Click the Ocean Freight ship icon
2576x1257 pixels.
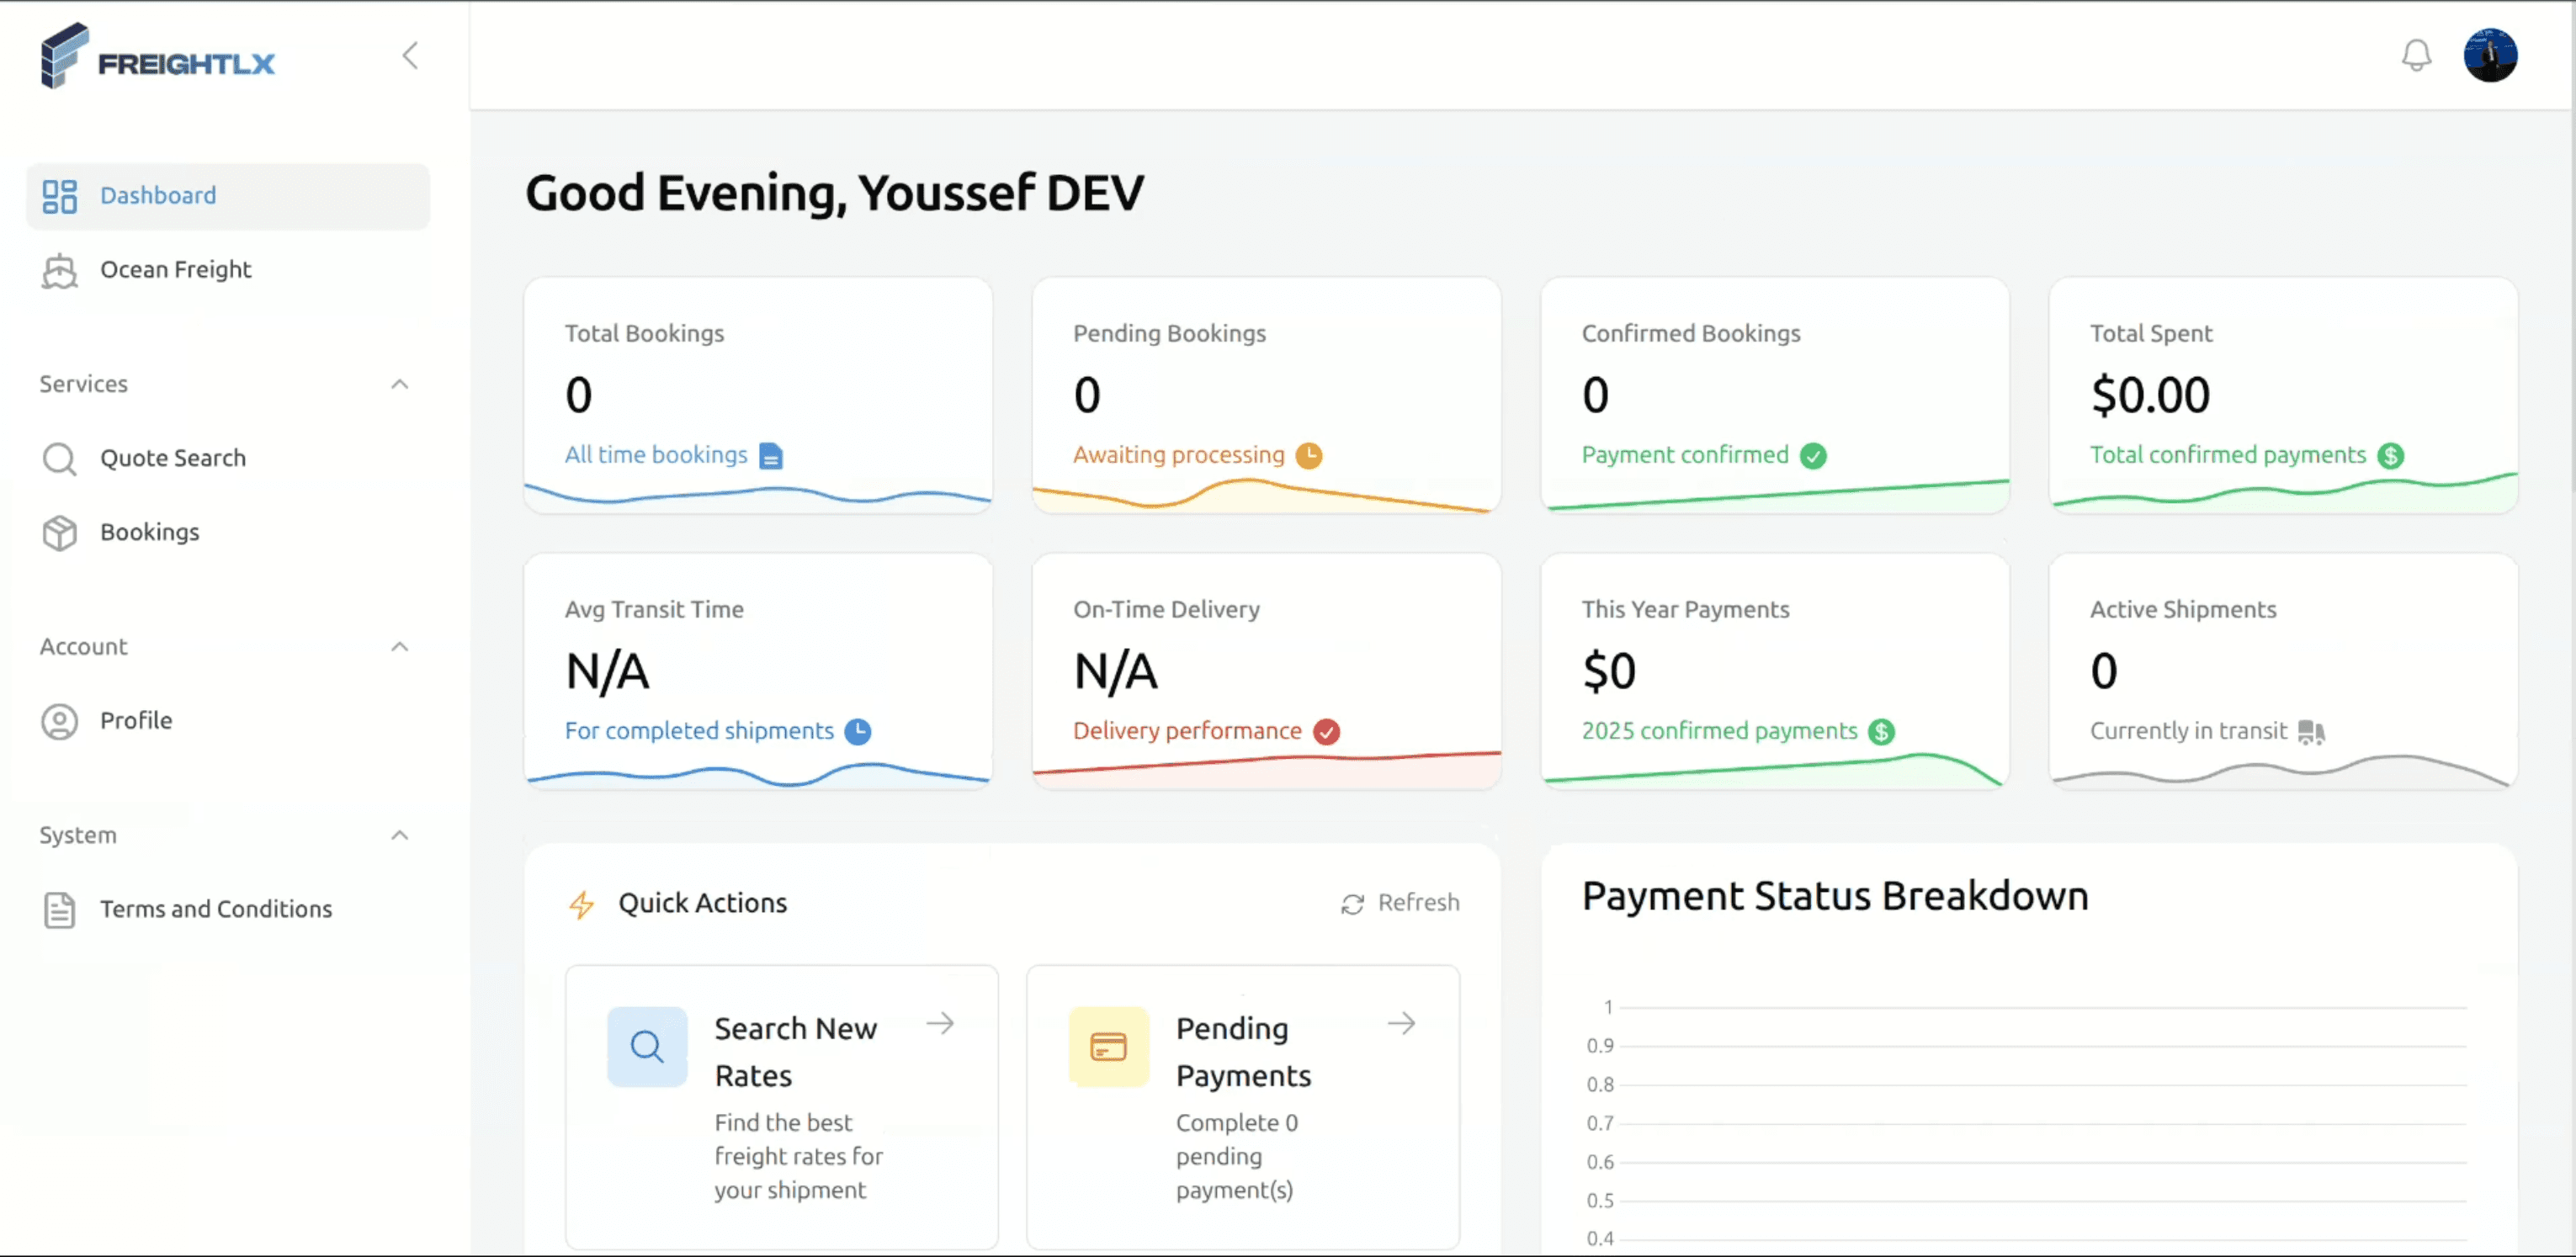[59, 270]
